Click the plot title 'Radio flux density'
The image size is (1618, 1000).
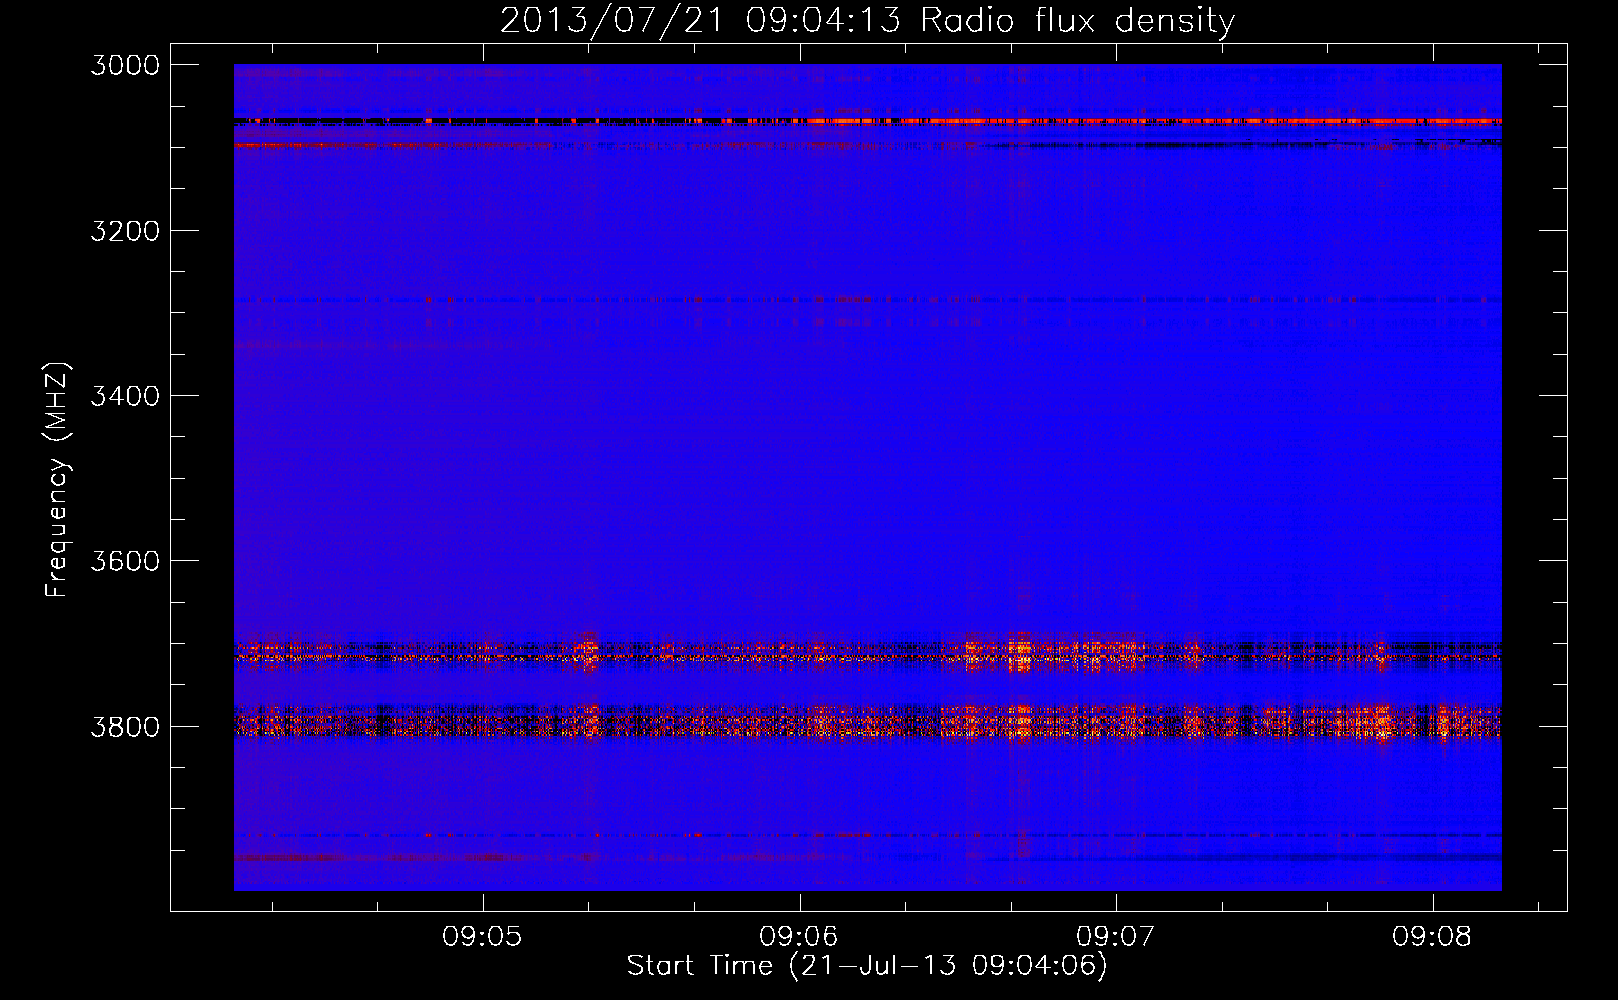coord(1078,20)
